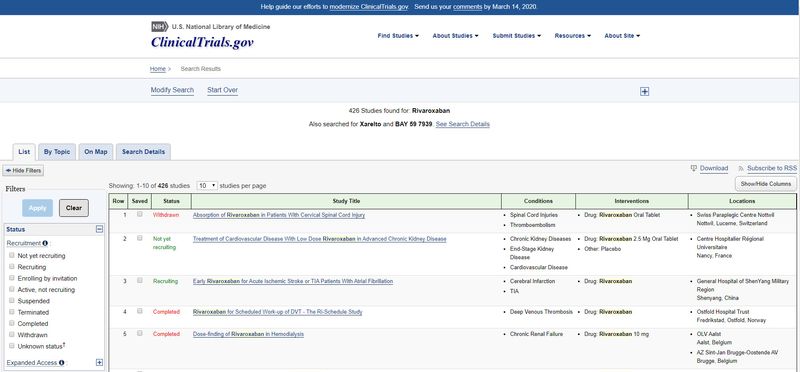Click the Study Title column header

[x=346, y=201]
